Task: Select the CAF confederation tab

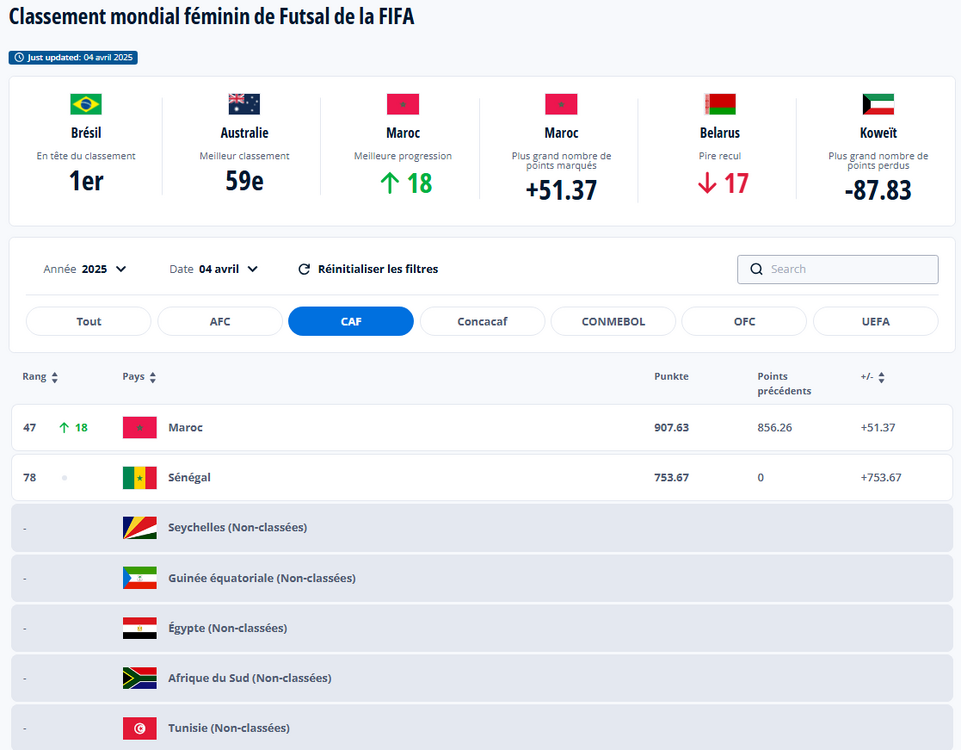Action: (x=351, y=321)
